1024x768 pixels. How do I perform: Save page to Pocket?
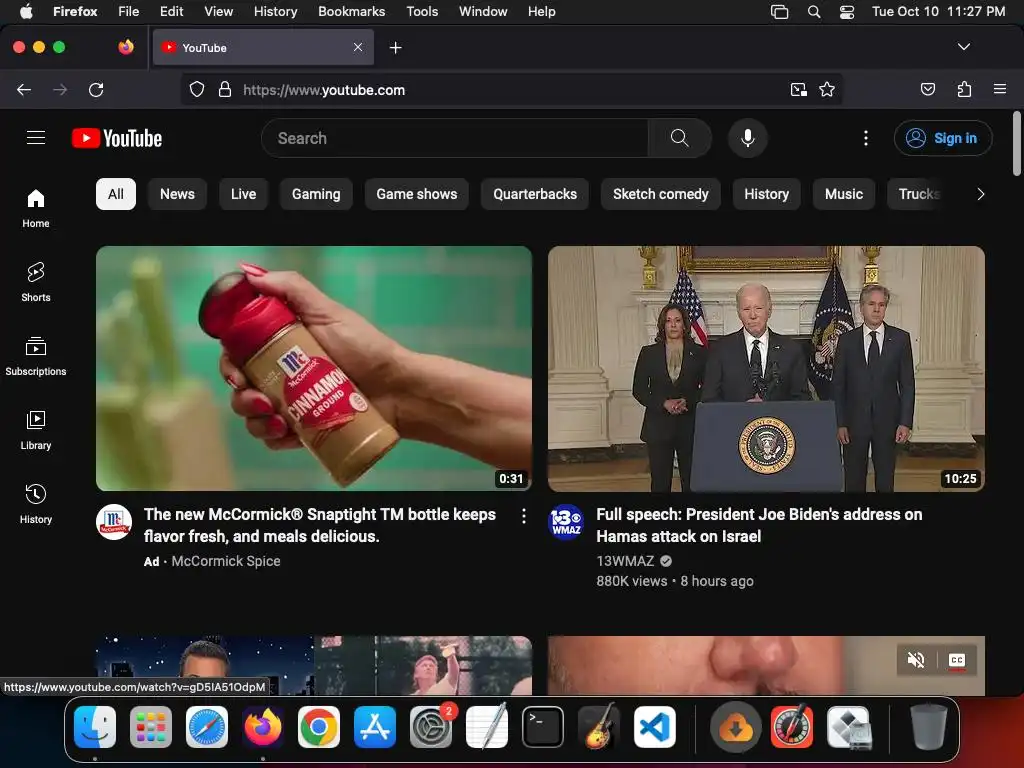pos(927,89)
